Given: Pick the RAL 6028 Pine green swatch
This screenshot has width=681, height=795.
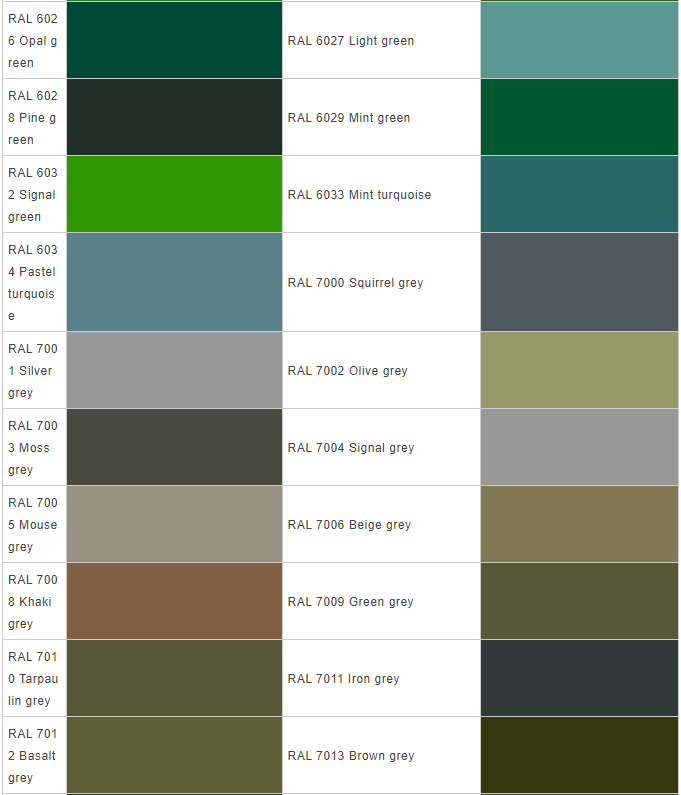Looking at the screenshot, I should 174,117.
